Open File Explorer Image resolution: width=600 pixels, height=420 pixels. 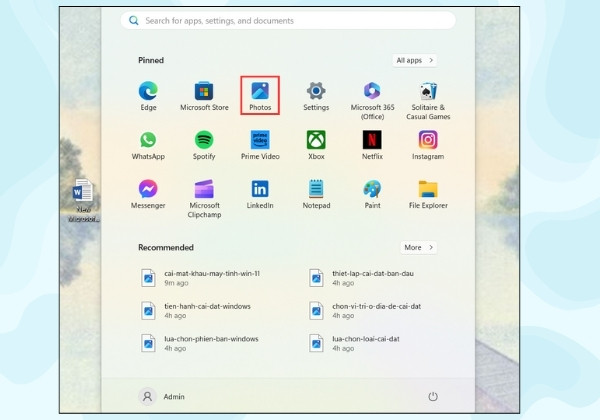coord(428,194)
